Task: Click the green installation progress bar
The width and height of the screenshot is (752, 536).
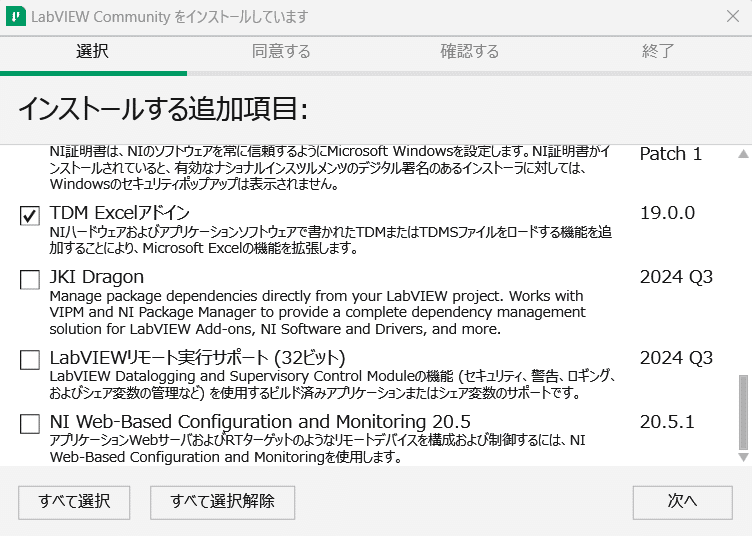Action: (x=94, y=73)
